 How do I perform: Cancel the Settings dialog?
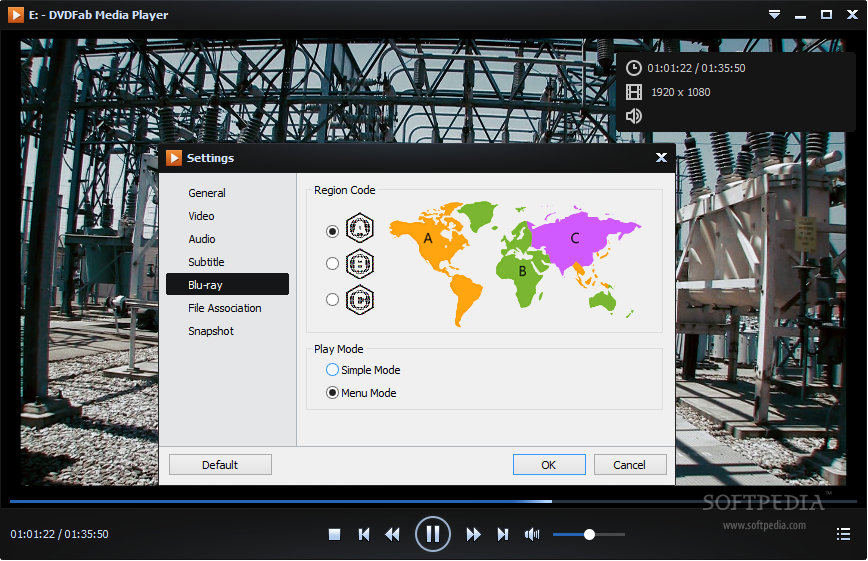pyautogui.click(x=630, y=465)
